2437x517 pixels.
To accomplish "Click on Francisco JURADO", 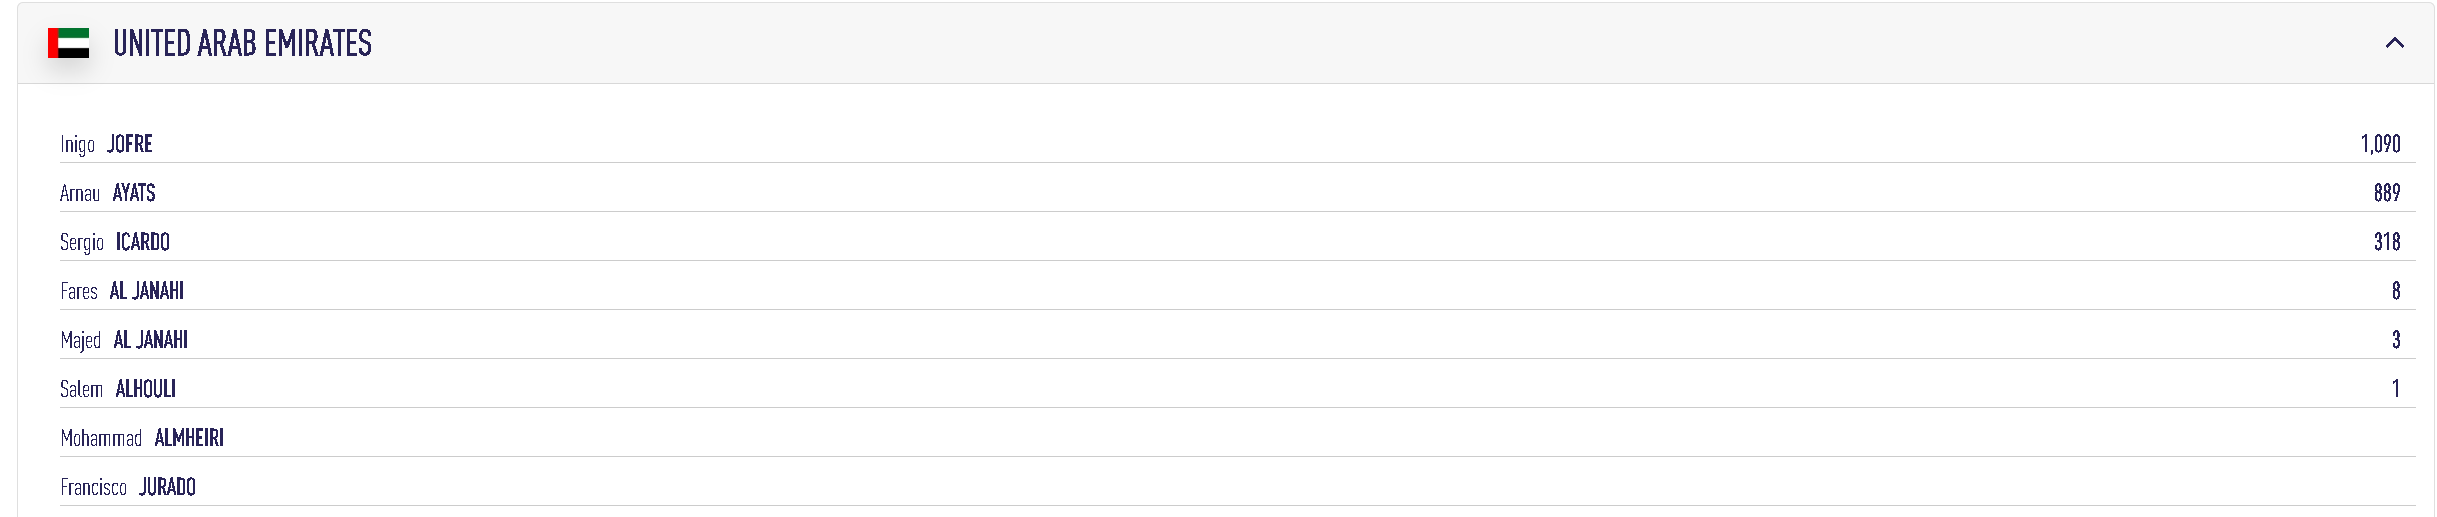I will pyautogui.click(x=128, y=487).
